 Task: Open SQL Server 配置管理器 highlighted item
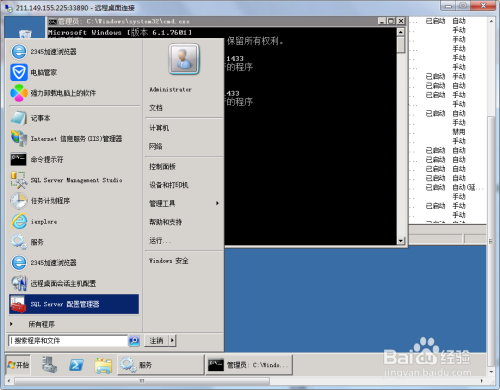tap(74, 304)
